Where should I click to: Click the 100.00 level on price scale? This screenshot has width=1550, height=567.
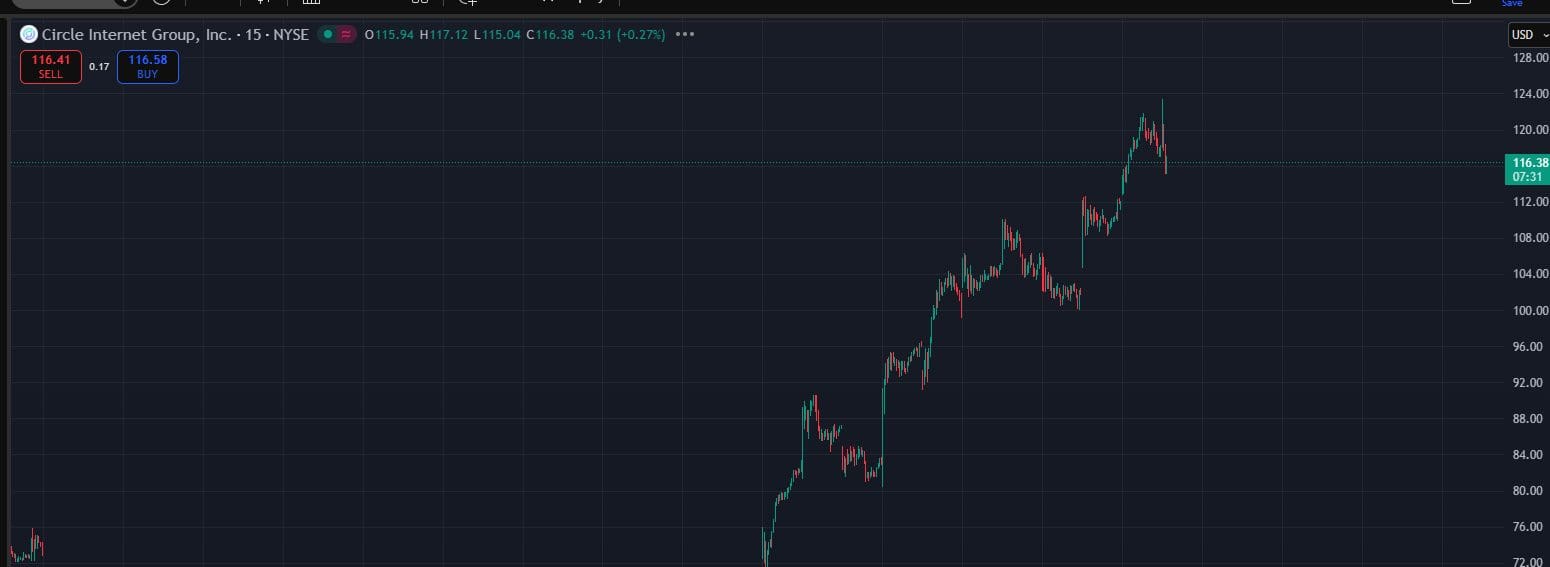point(1530,310)
